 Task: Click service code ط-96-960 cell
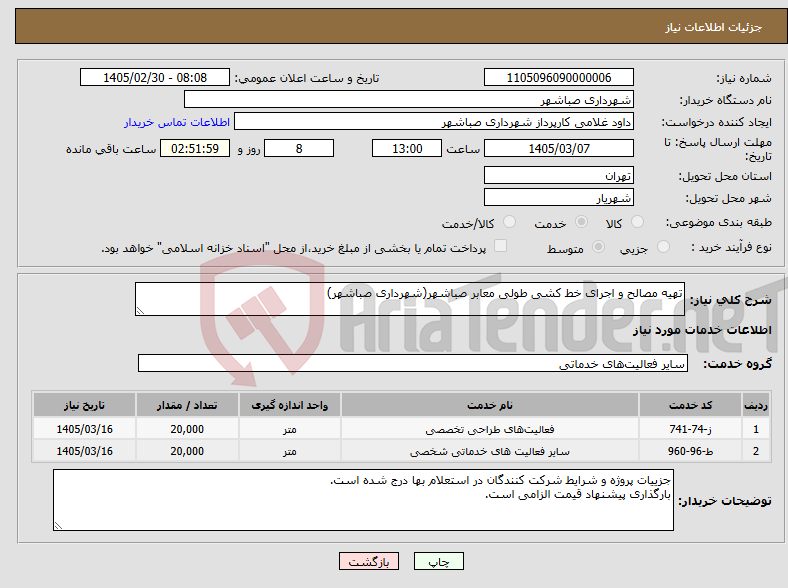[x=691, y=451]
